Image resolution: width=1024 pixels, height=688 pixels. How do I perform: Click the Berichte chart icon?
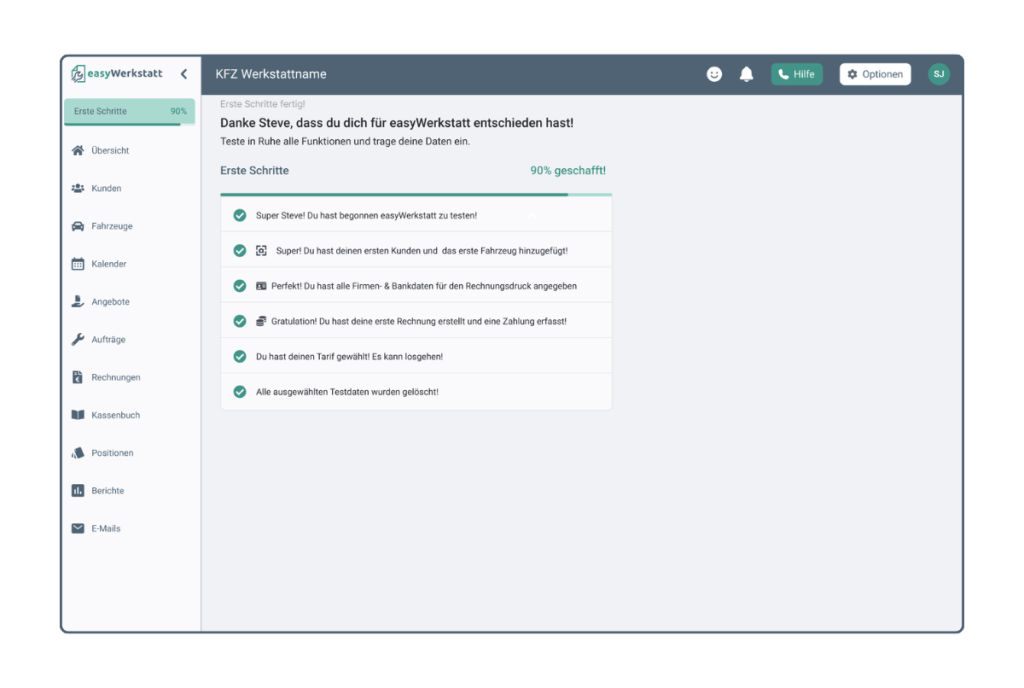78,491
